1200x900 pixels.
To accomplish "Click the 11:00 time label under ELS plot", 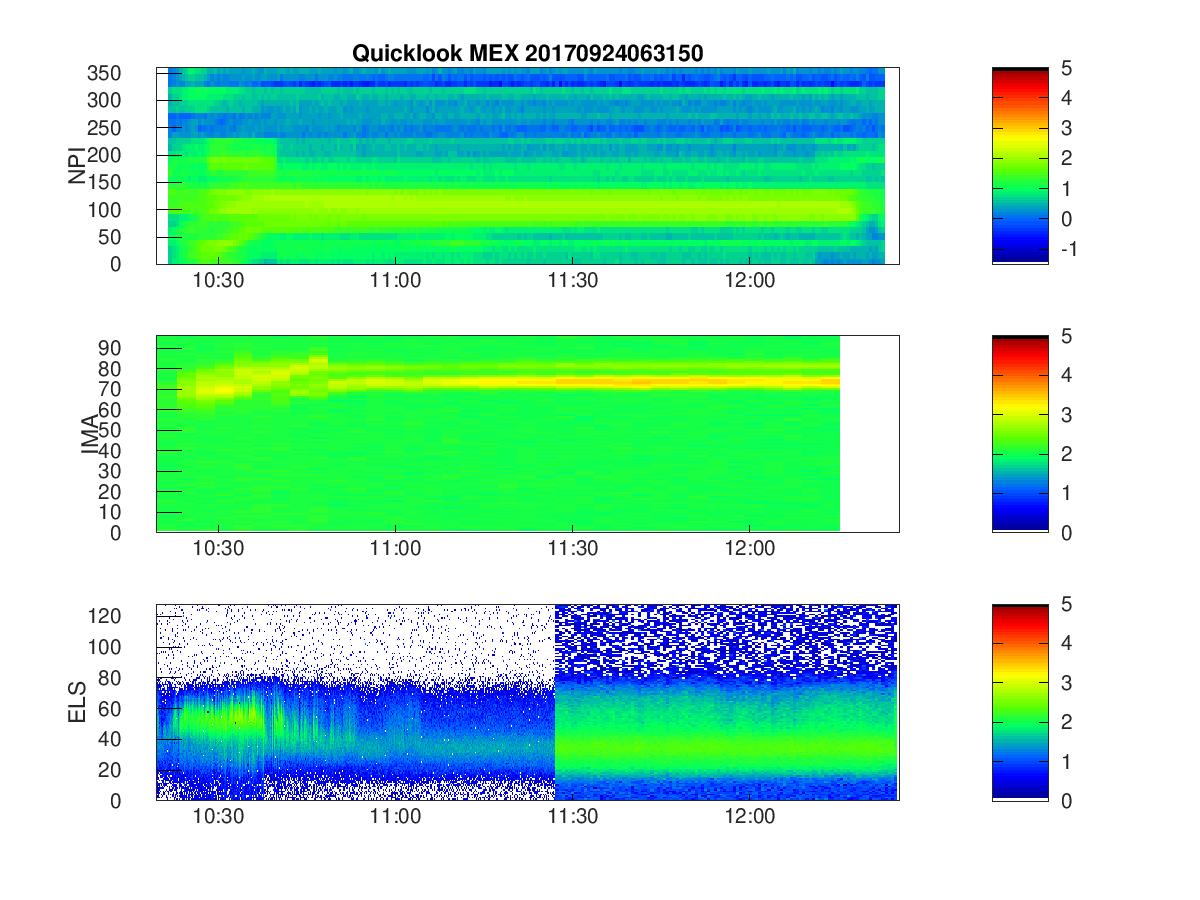I will click(x=395, y=817).
